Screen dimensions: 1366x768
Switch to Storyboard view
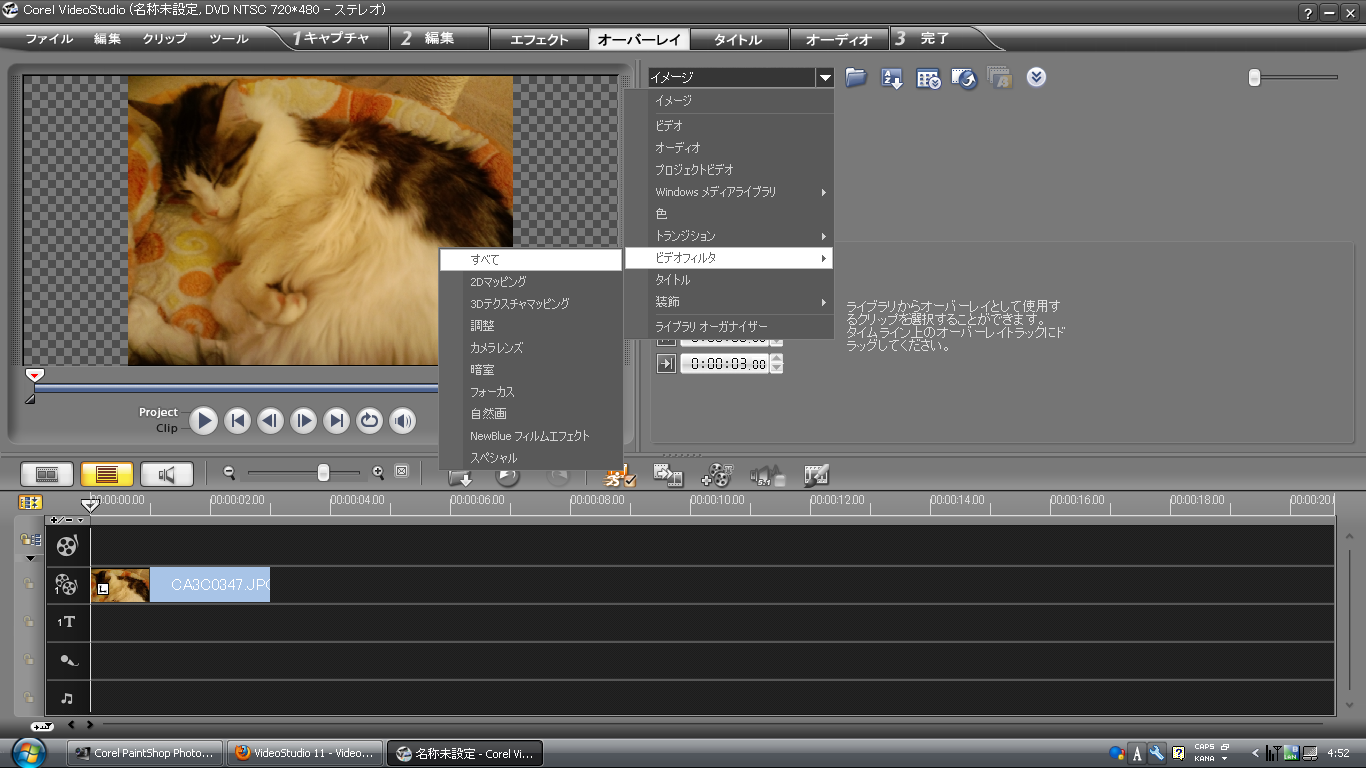[47, 474]
